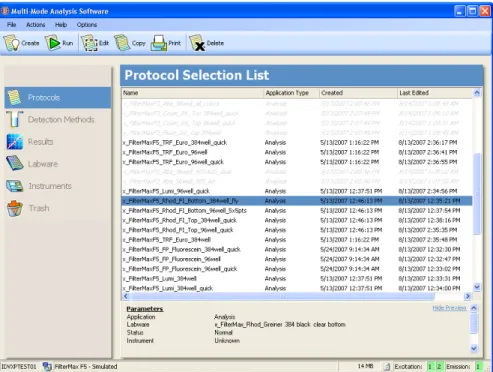Open the Results section icon
This screenshot has width=493, height=372.
tap(15, 142)
